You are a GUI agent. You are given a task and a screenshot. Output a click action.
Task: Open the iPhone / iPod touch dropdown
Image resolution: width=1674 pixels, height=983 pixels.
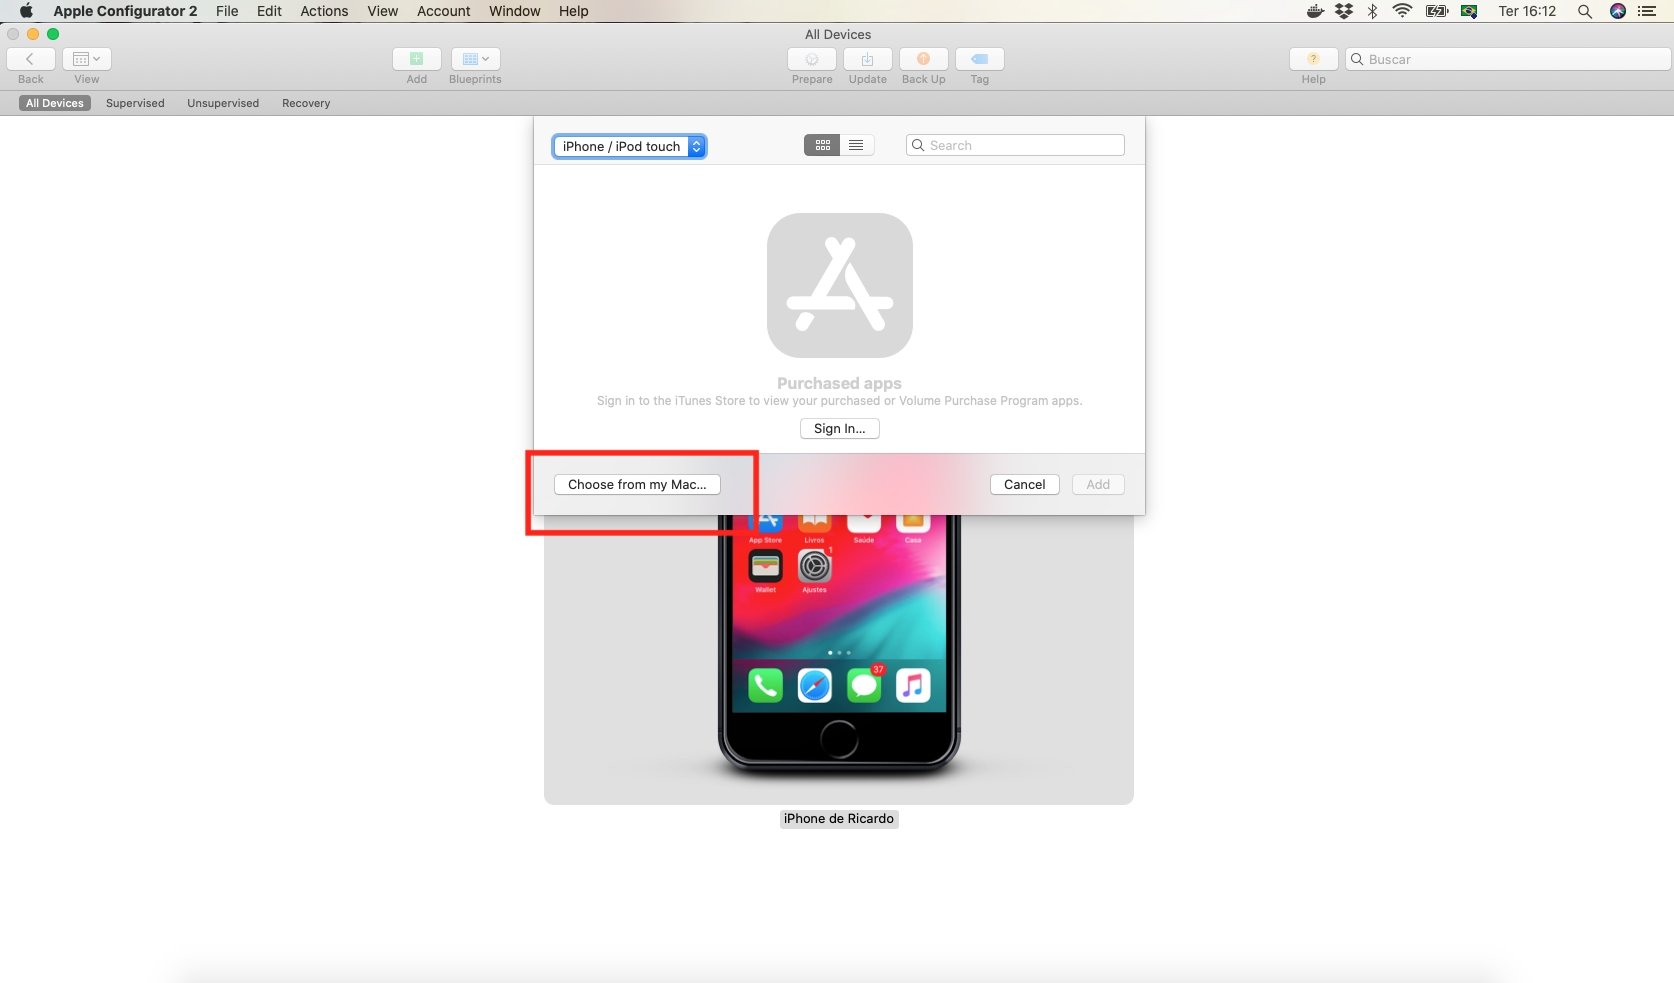click(x=629, y=147)
